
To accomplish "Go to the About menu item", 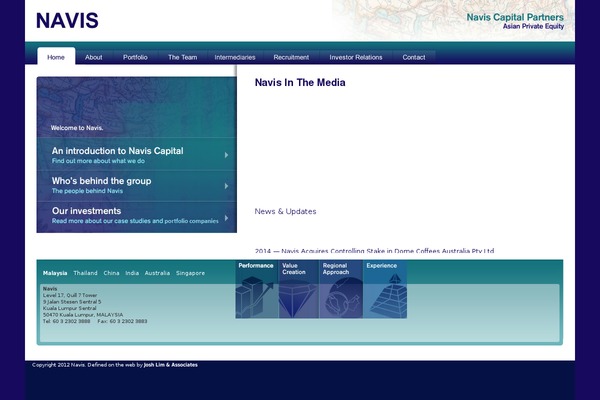I will click(94, 57).
